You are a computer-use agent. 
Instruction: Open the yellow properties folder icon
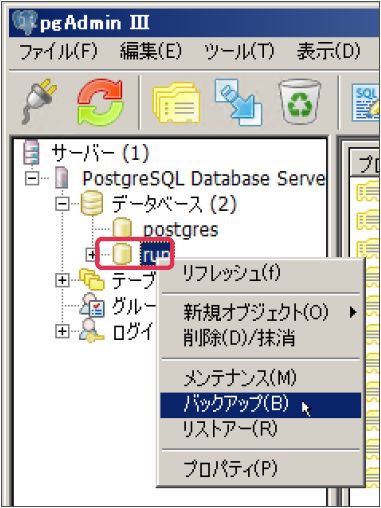[x=177, y=103]
